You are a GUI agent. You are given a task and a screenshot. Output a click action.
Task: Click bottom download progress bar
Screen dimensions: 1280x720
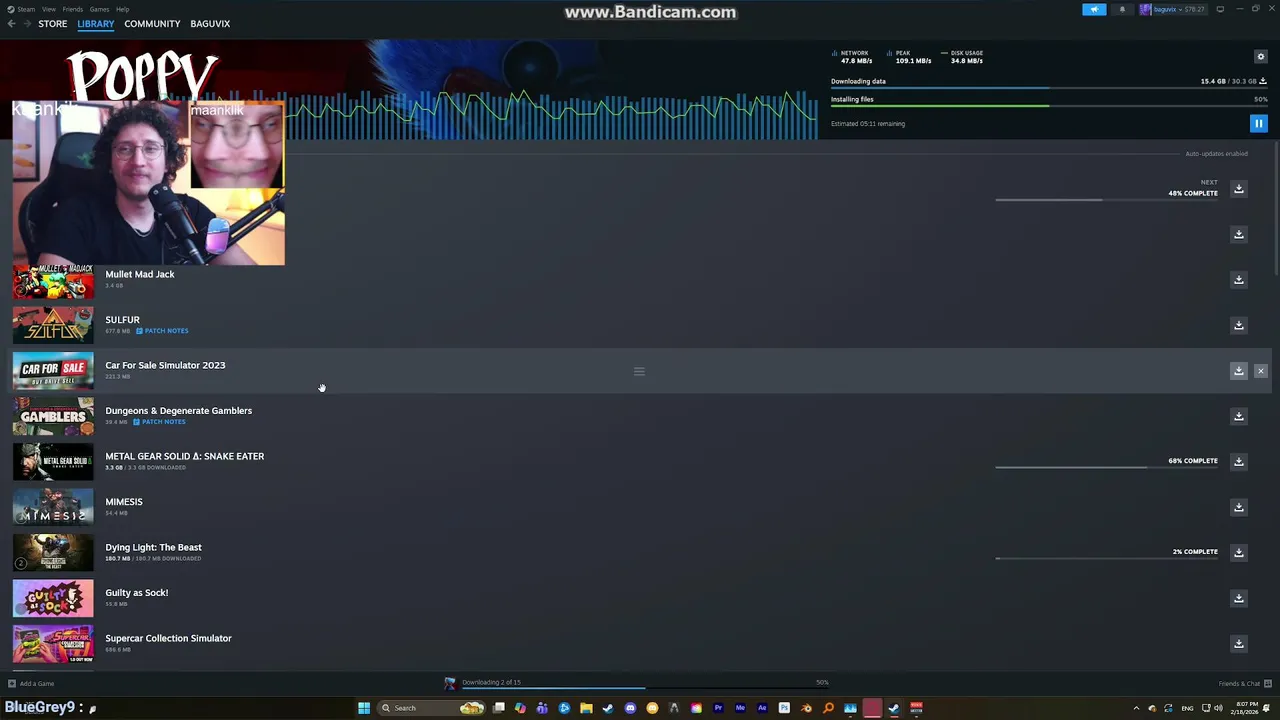point(645,688)
